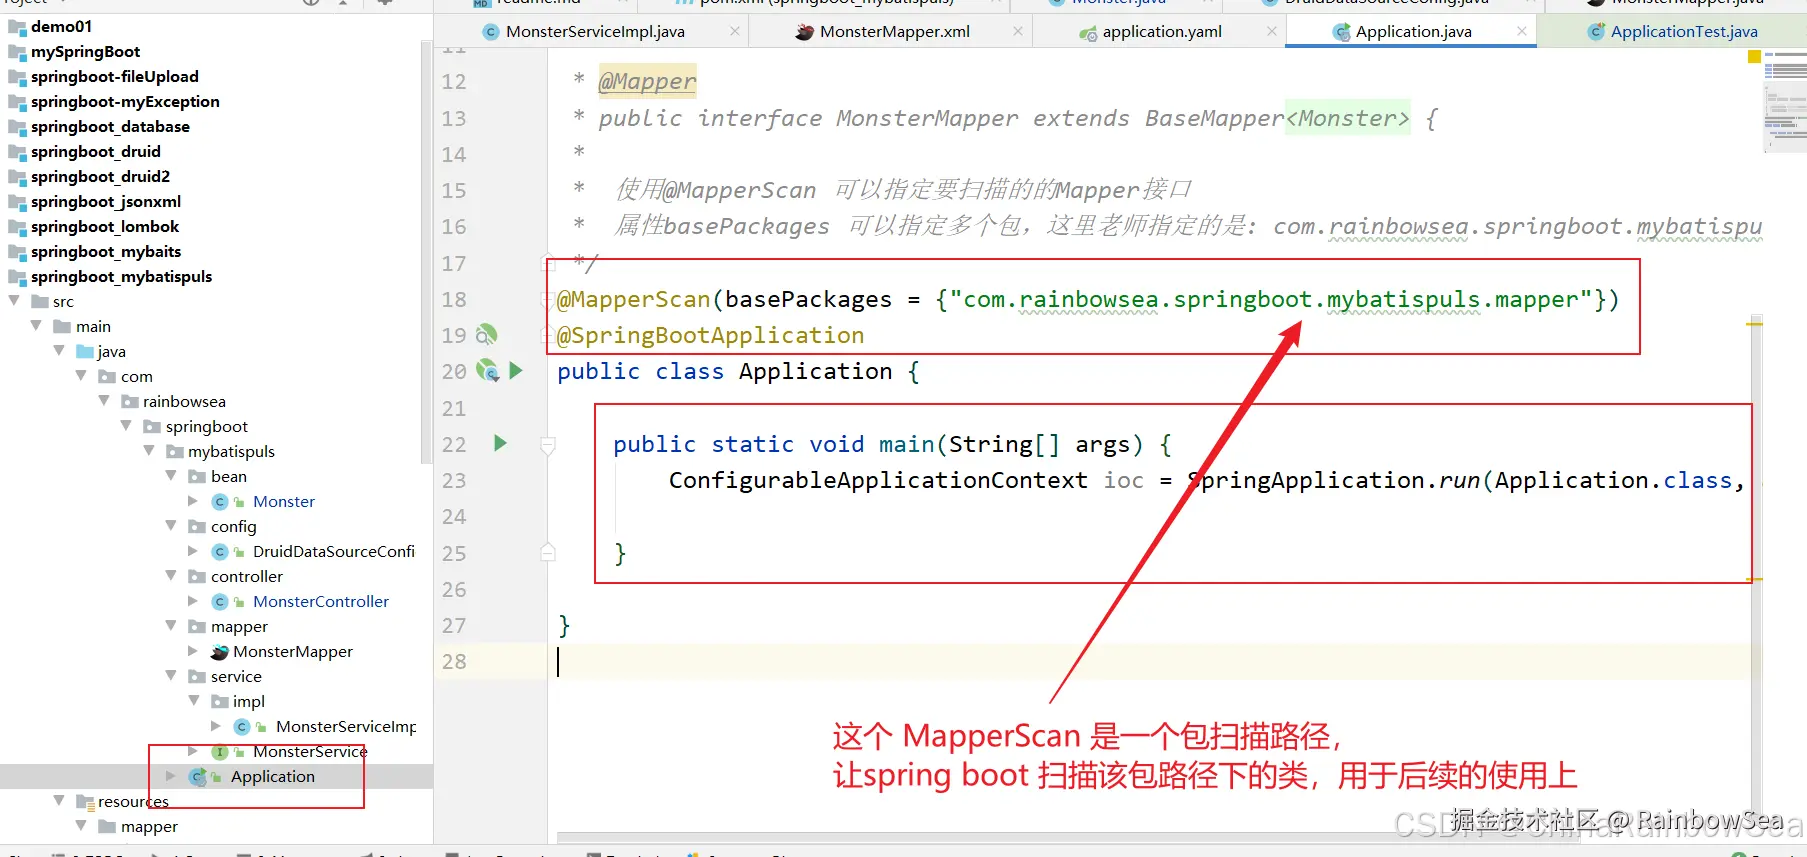Image resolution: width=1807 pixels, height=857 pixels.
Task: Close the Application.java tab
Action: [x=1522, y=31]
